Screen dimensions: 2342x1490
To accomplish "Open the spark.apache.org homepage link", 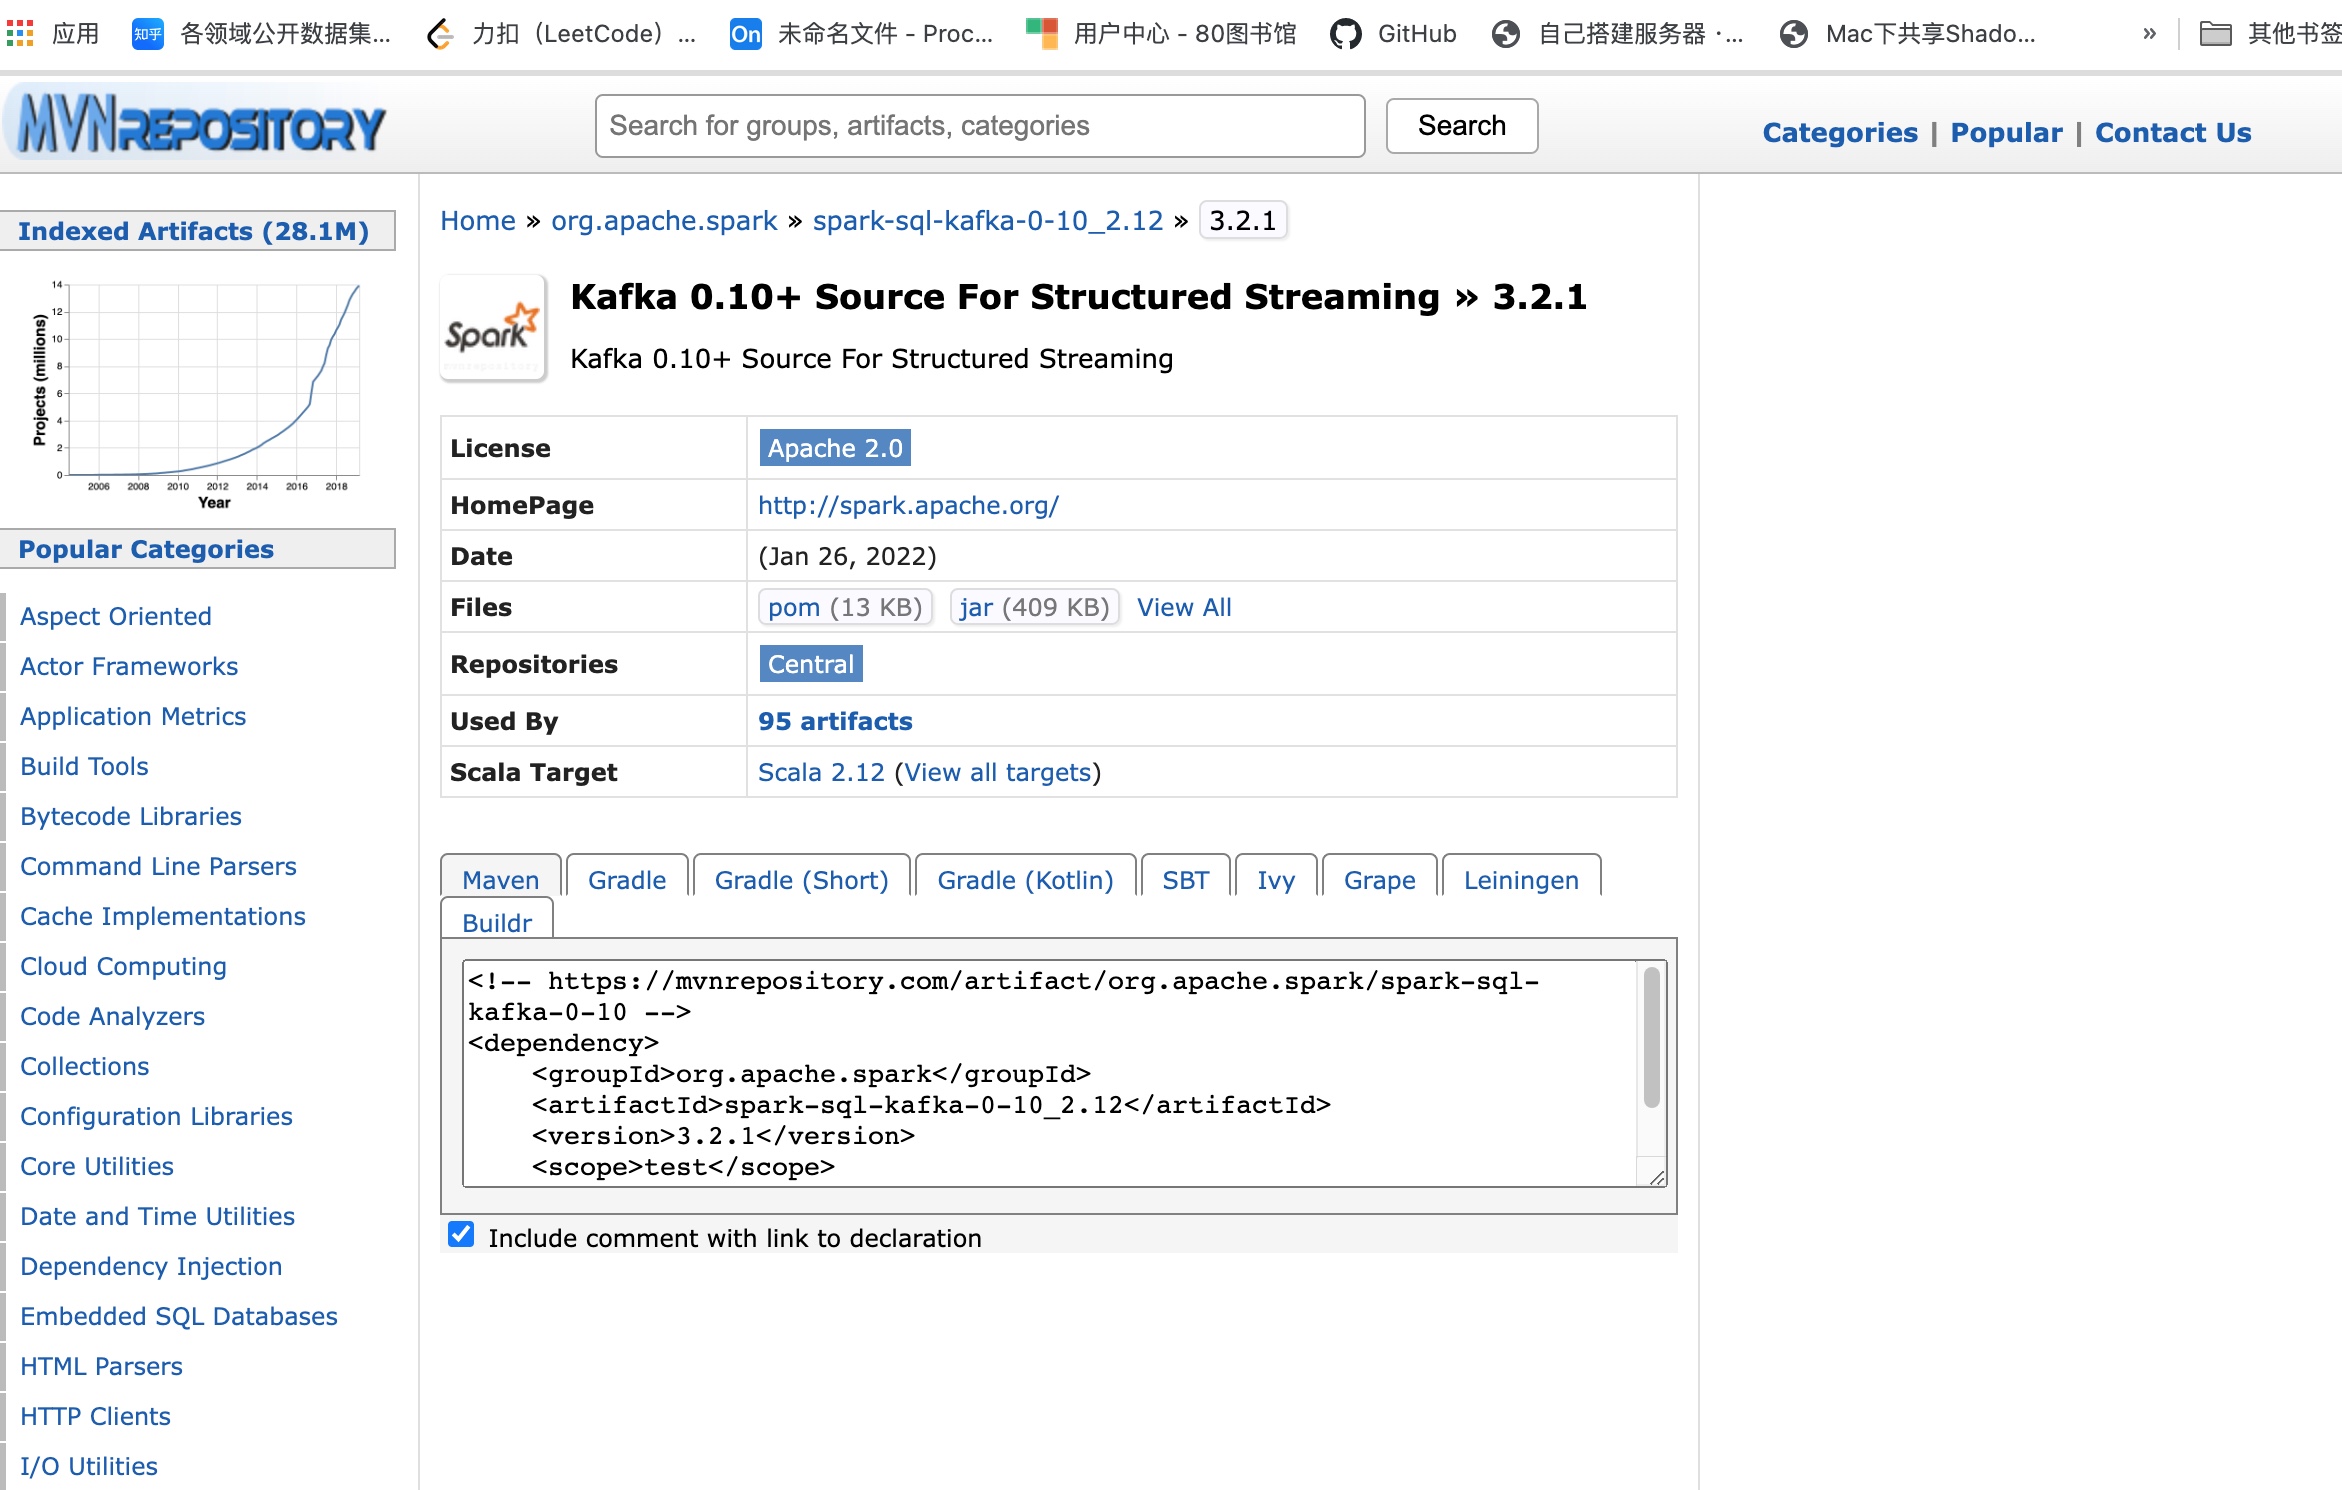I will (908, 505).
